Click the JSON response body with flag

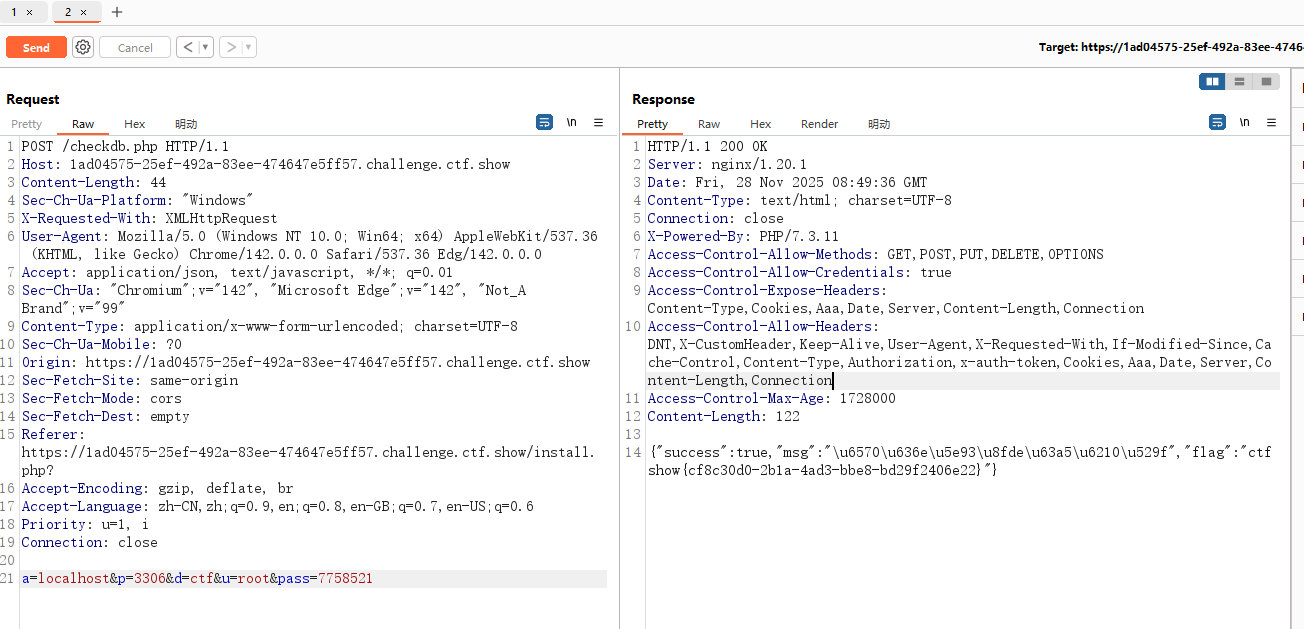point(960,461)
